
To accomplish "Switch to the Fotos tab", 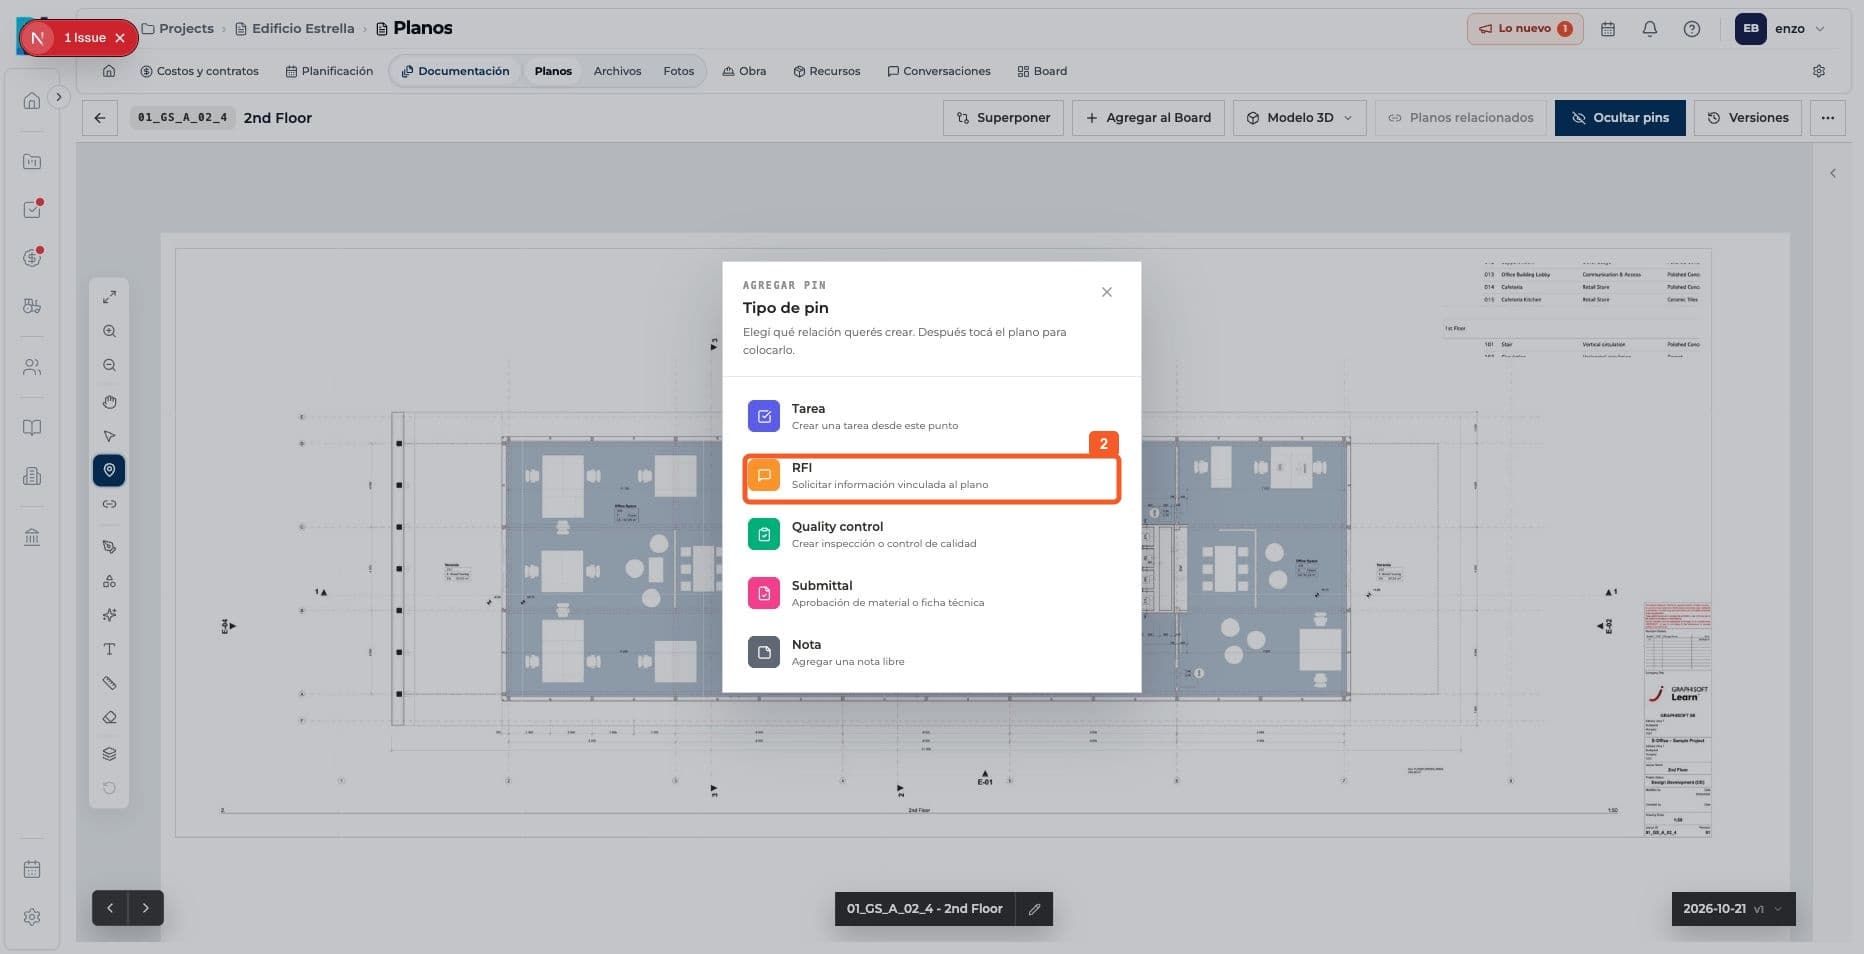I will pyautogui.click(x=678, y=71).
